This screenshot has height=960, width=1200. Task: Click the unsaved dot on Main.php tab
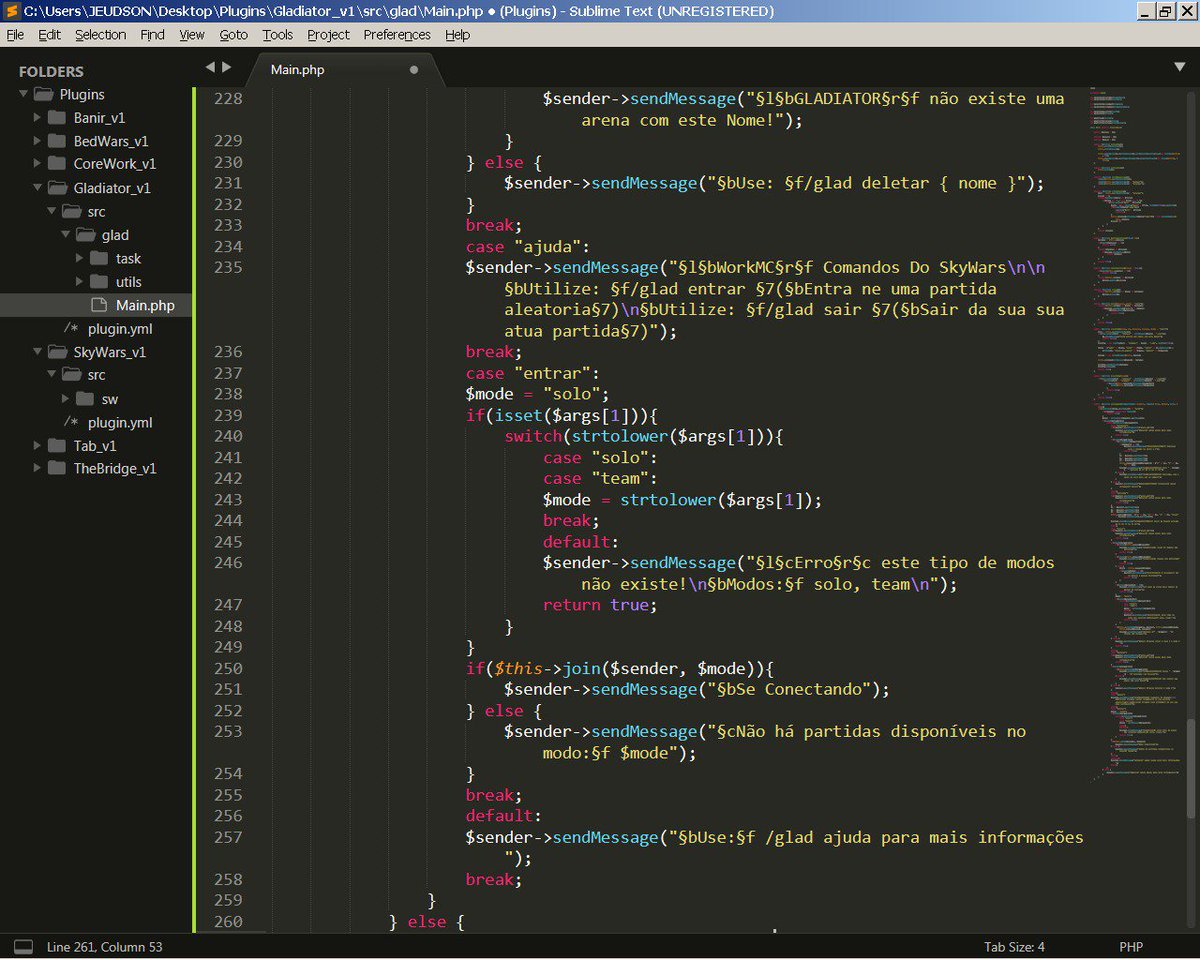click(414, 70)
